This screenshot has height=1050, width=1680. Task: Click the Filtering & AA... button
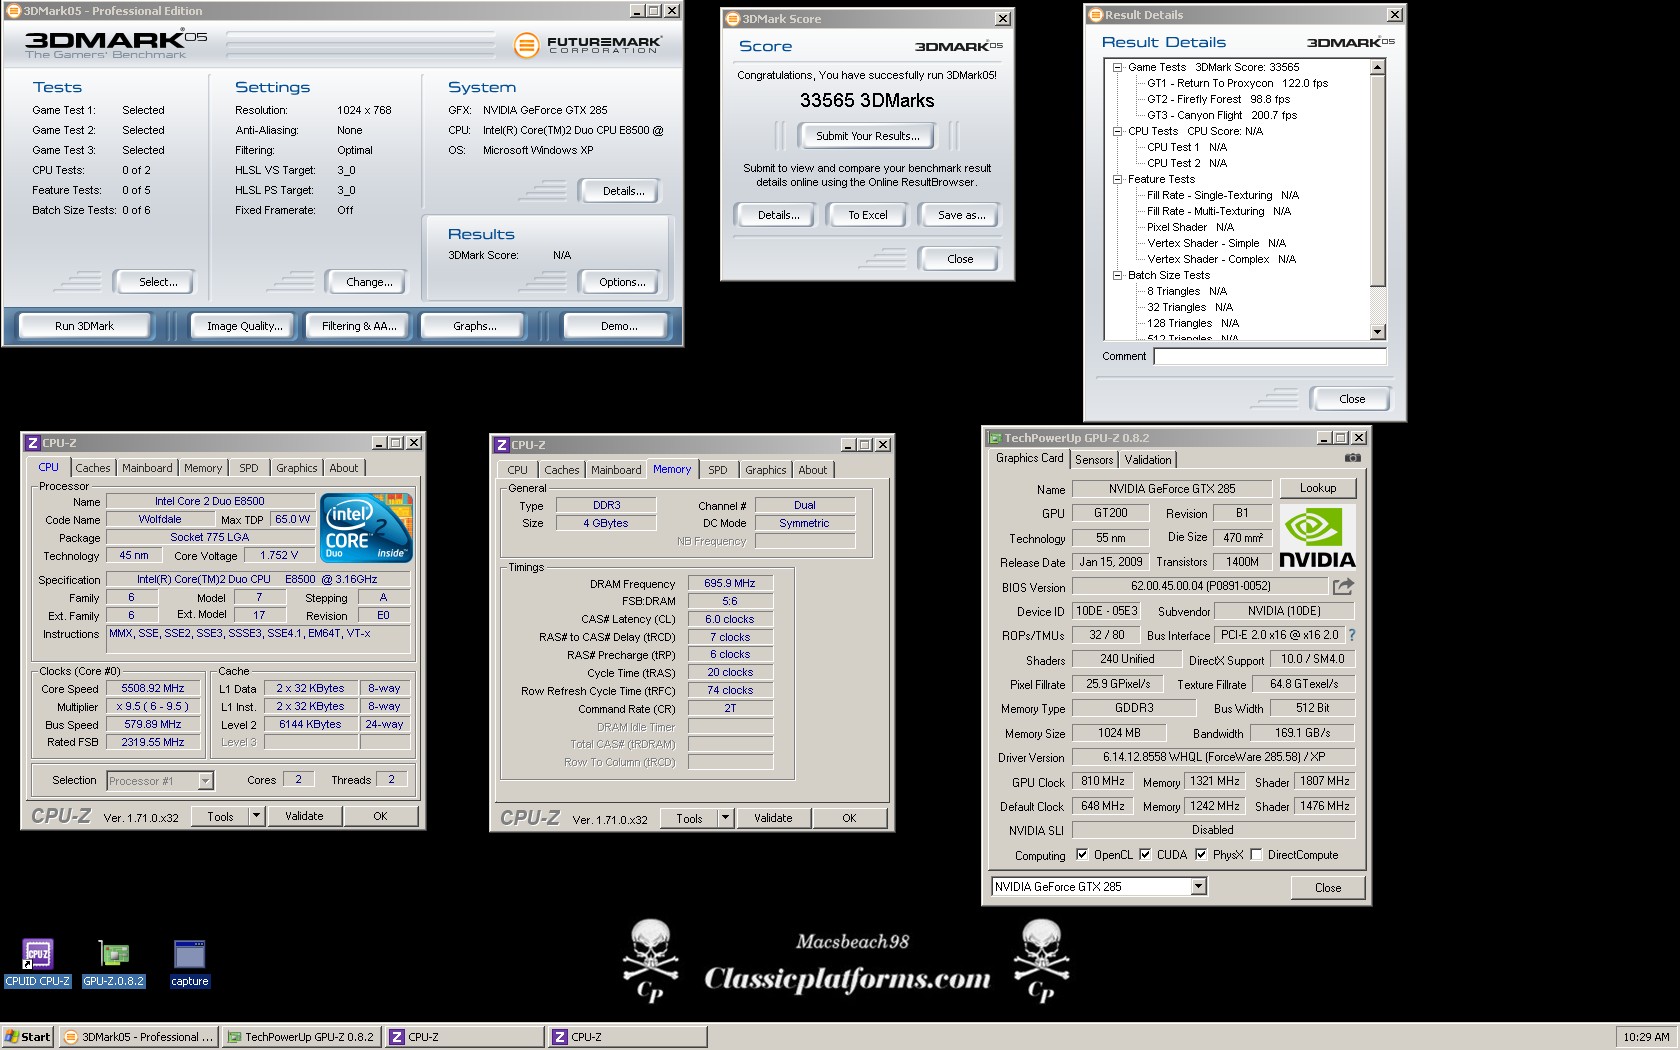(359, 326)
